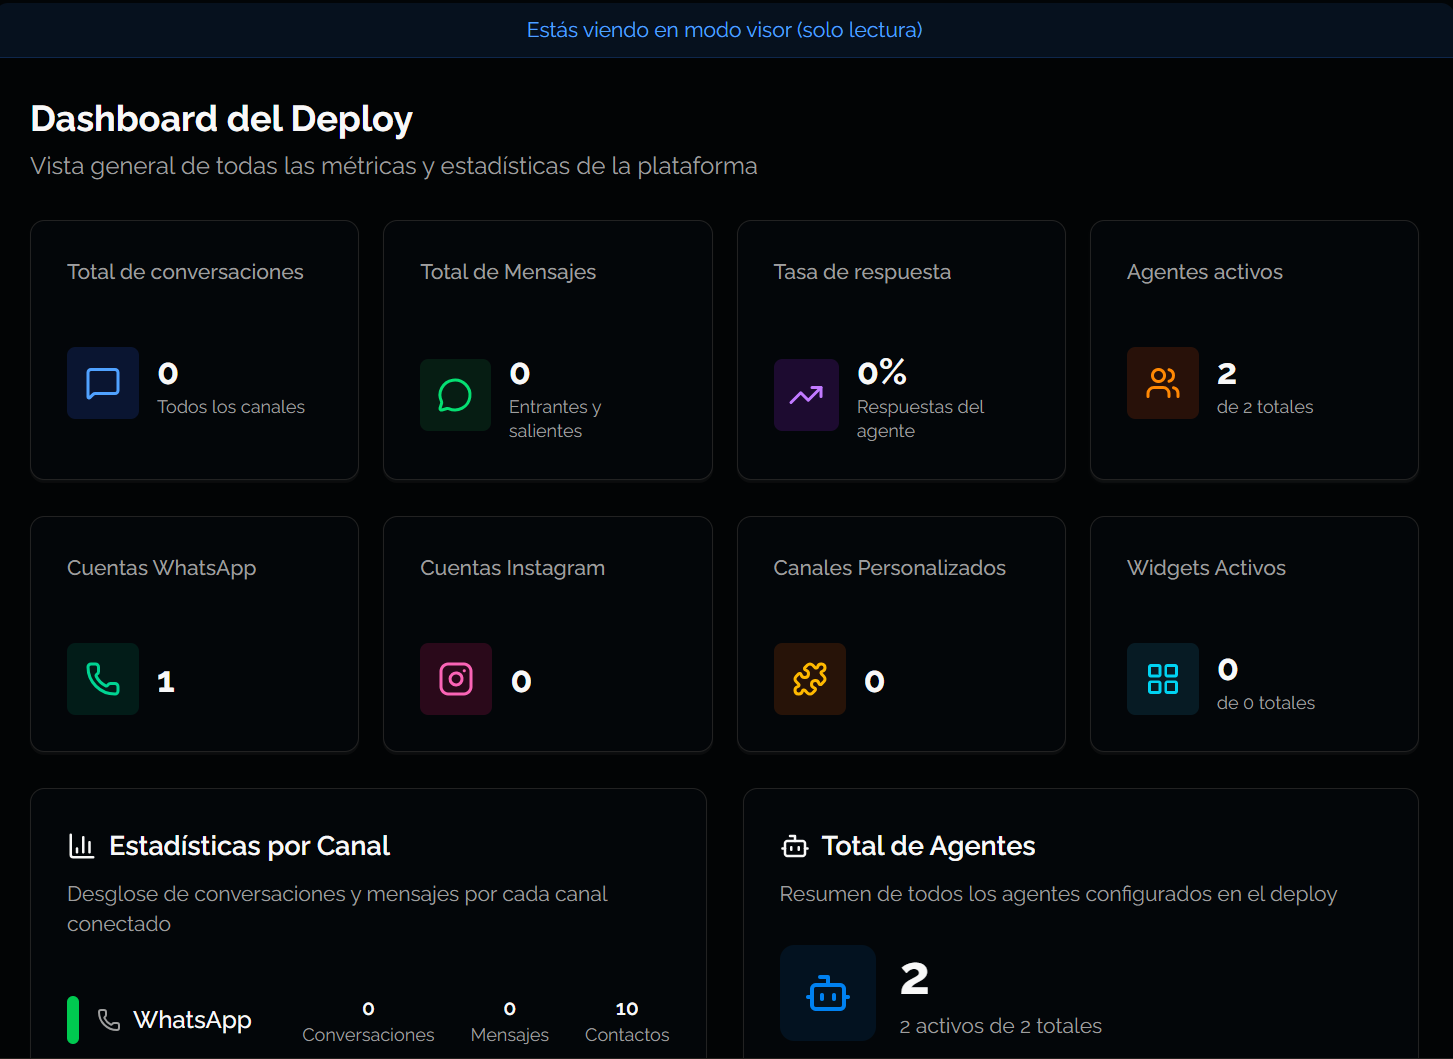Image resolution: width=1453 pixels, height=1059 pixels.
Task: Click the purple trending arrow response-rate icon
Action: point(806,395)
